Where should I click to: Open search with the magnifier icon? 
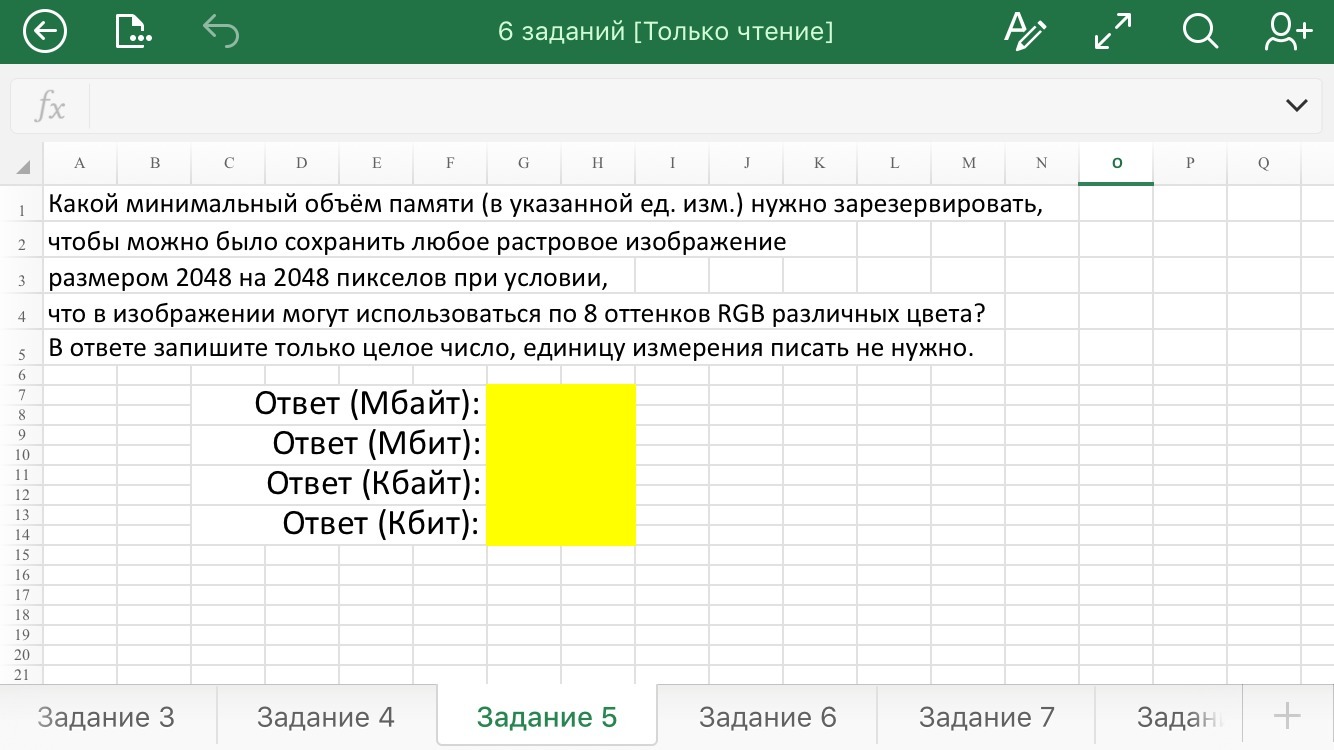(1199, 32)
